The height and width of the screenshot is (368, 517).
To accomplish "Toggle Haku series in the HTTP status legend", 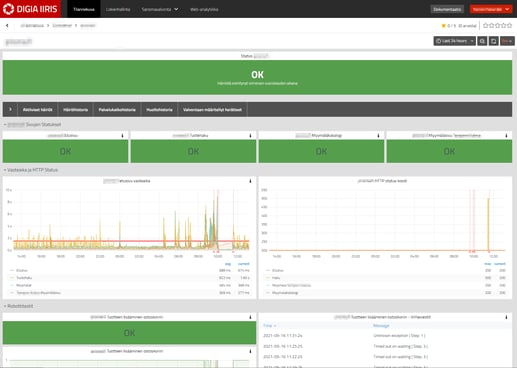I will click(x=276, y=278).
